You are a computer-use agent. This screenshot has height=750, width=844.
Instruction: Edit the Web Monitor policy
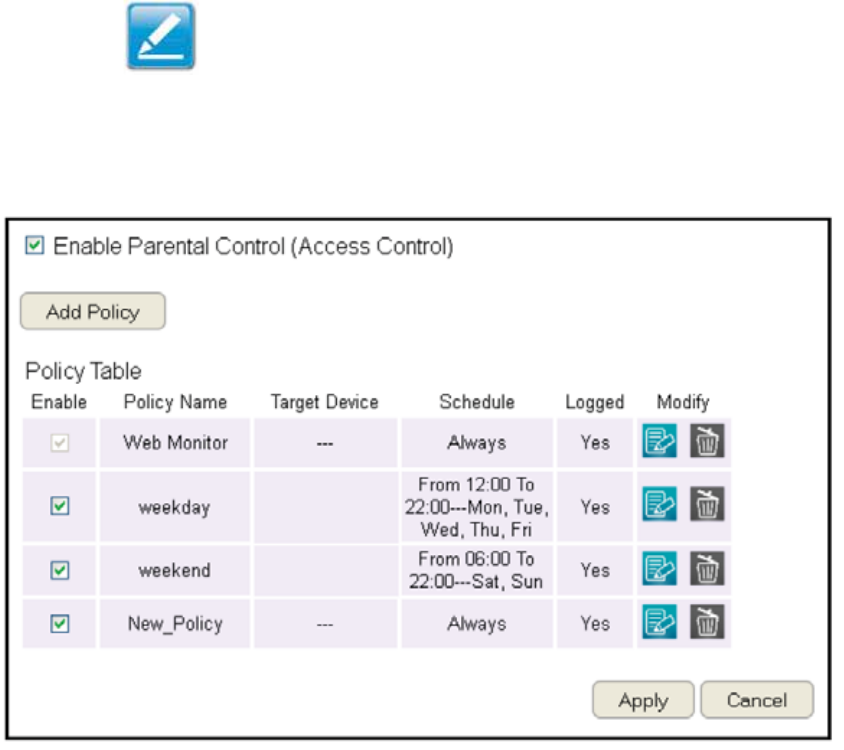coord(659,441)
